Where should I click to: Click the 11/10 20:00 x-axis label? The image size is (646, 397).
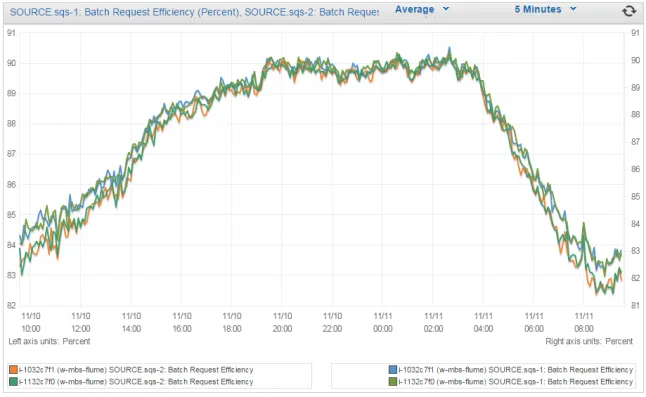[x=282, y=322]
